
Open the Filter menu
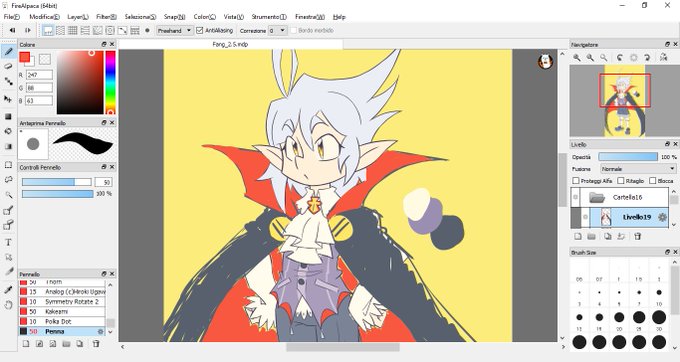pos(106,17)
